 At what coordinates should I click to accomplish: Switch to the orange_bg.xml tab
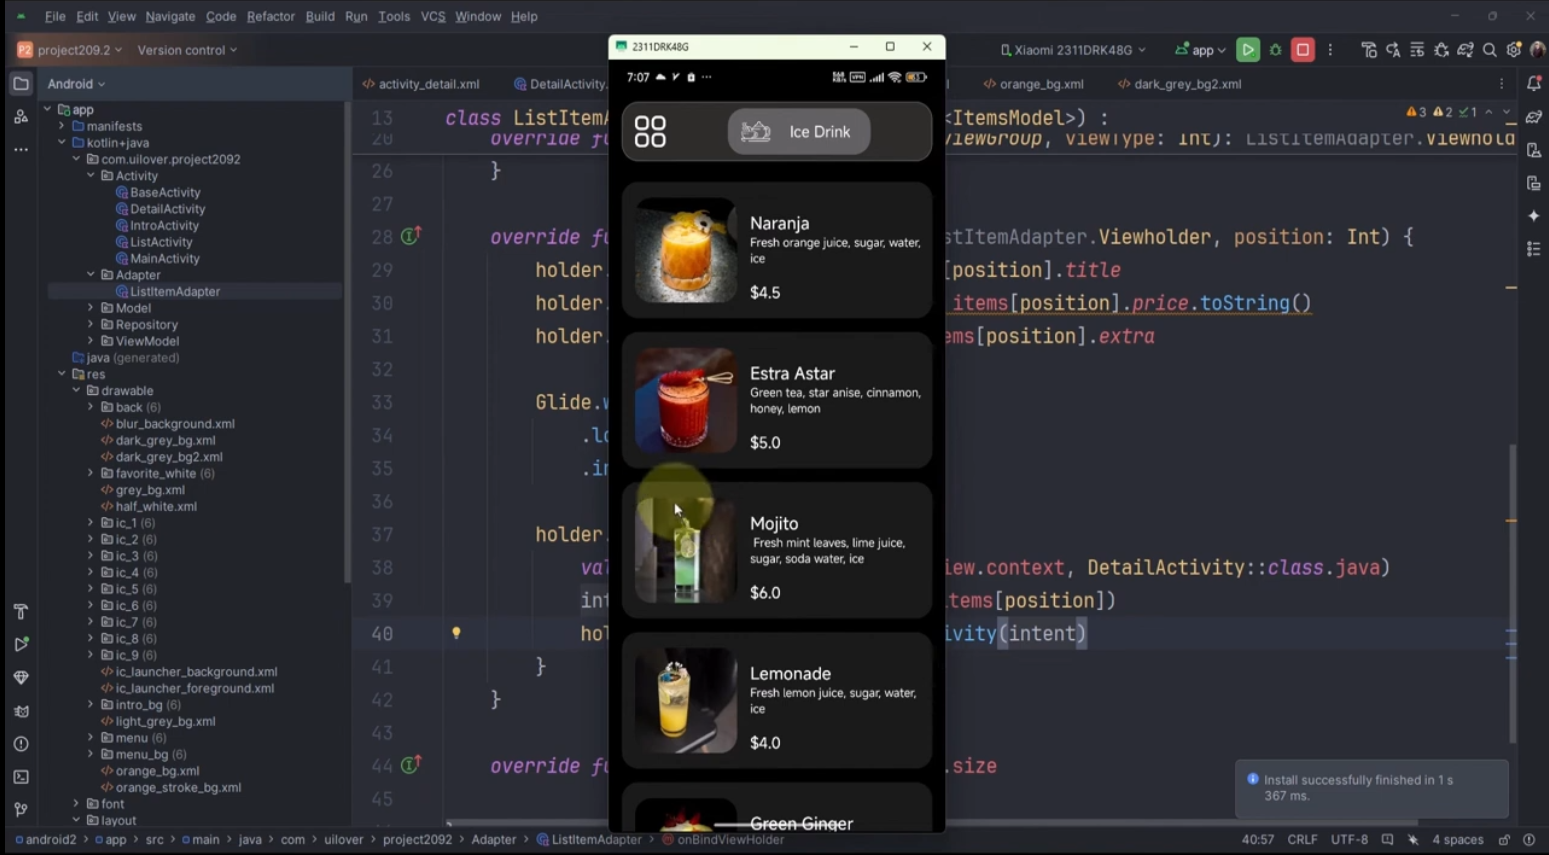(1034, 84)
